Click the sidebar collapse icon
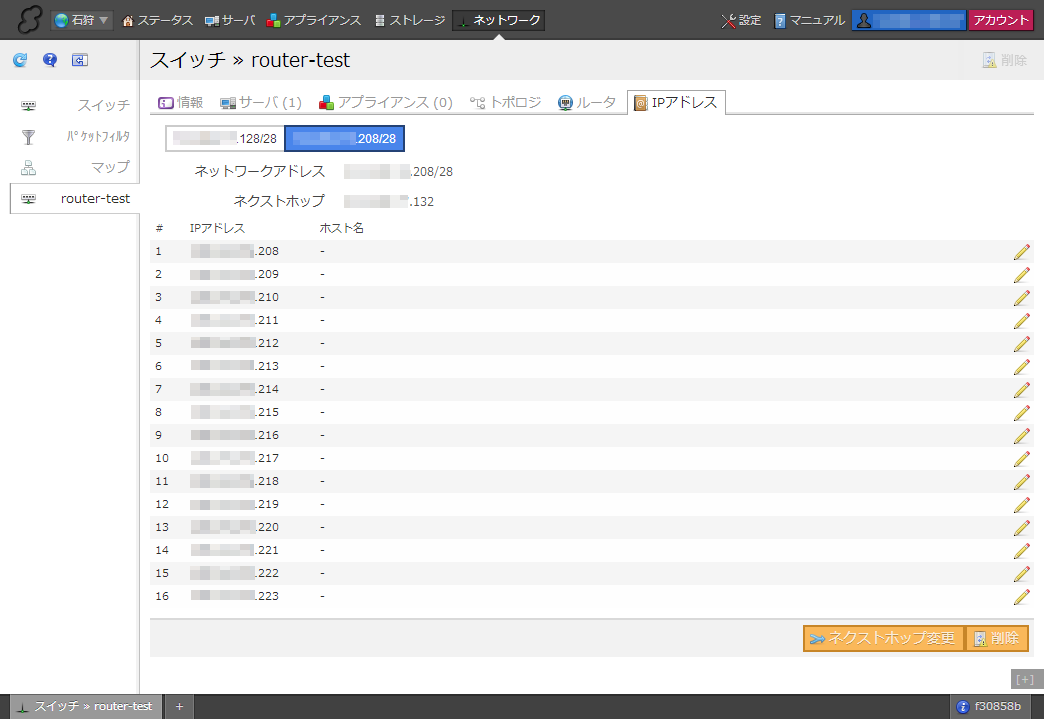The width and height of the screenshot is (1044, 719). click(80, 61)
